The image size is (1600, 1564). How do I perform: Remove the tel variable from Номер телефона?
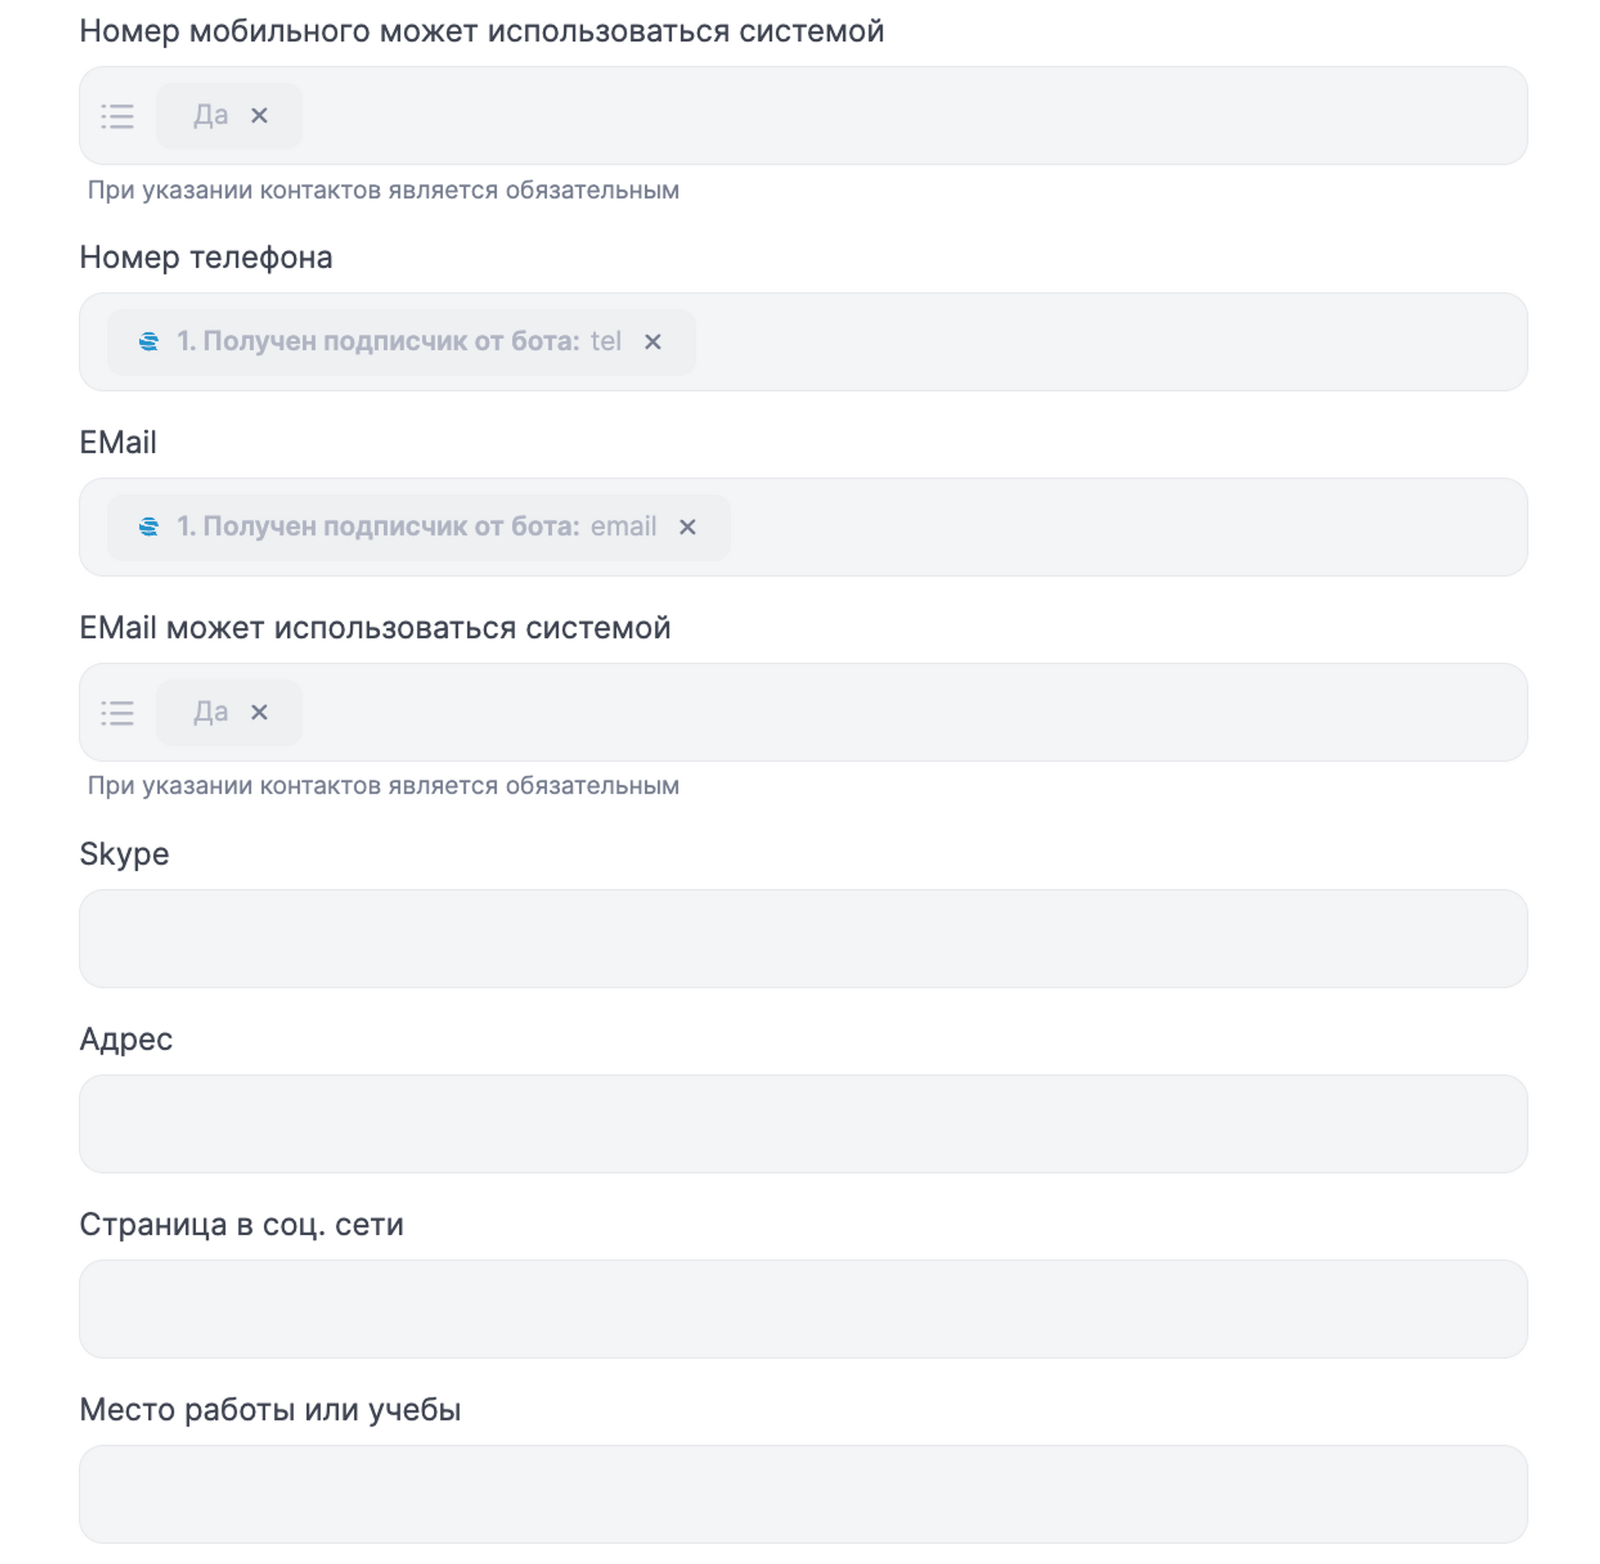click(653, 342)
